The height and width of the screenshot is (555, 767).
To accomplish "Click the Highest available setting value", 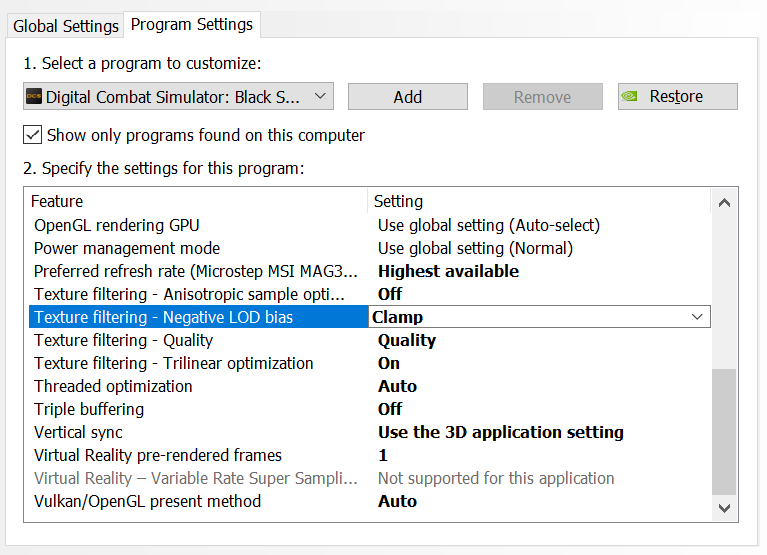I will click(448, 271).
